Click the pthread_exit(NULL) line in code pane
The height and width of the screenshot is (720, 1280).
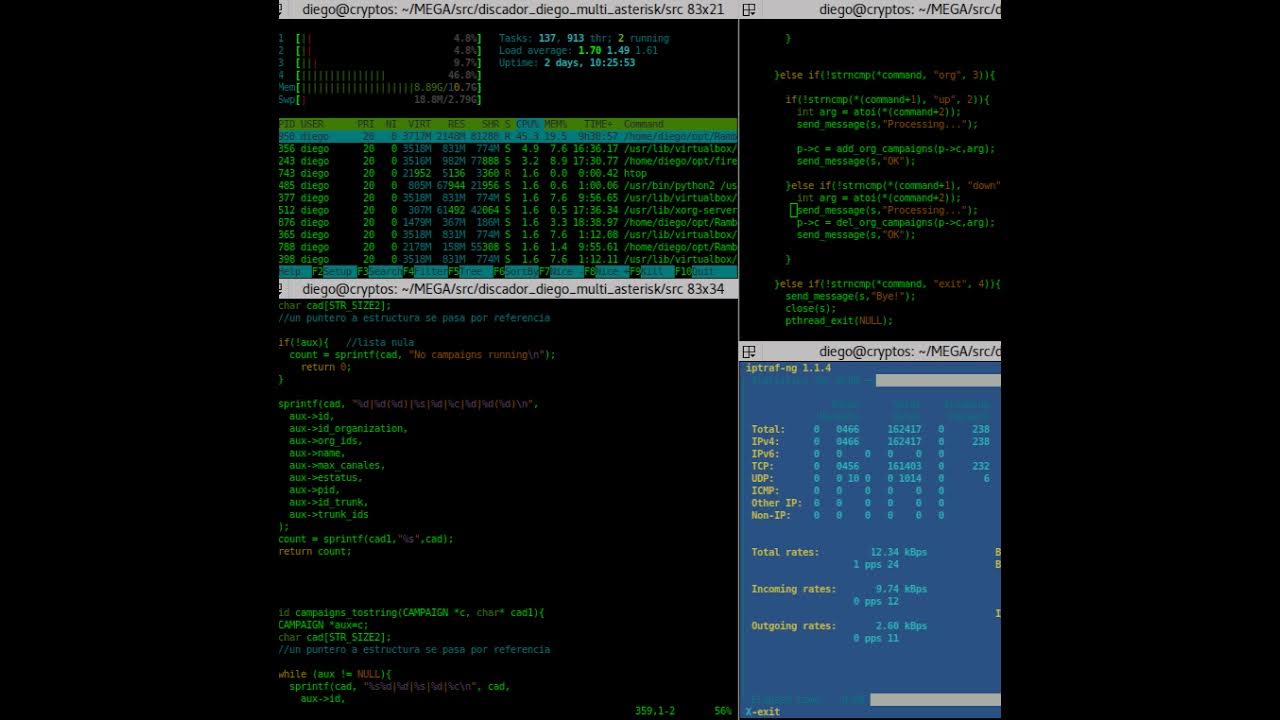point(839,321)
